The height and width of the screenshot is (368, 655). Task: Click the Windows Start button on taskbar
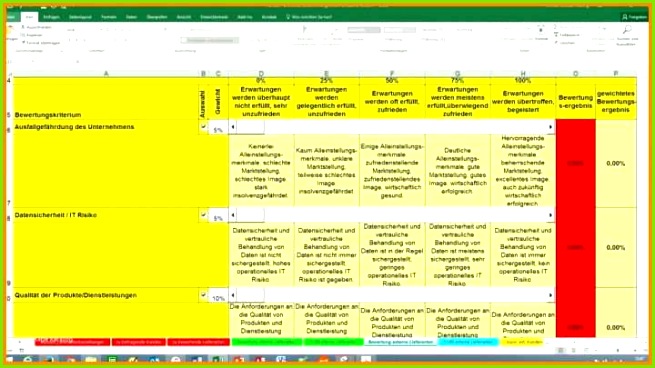click(x=10, y=359)
